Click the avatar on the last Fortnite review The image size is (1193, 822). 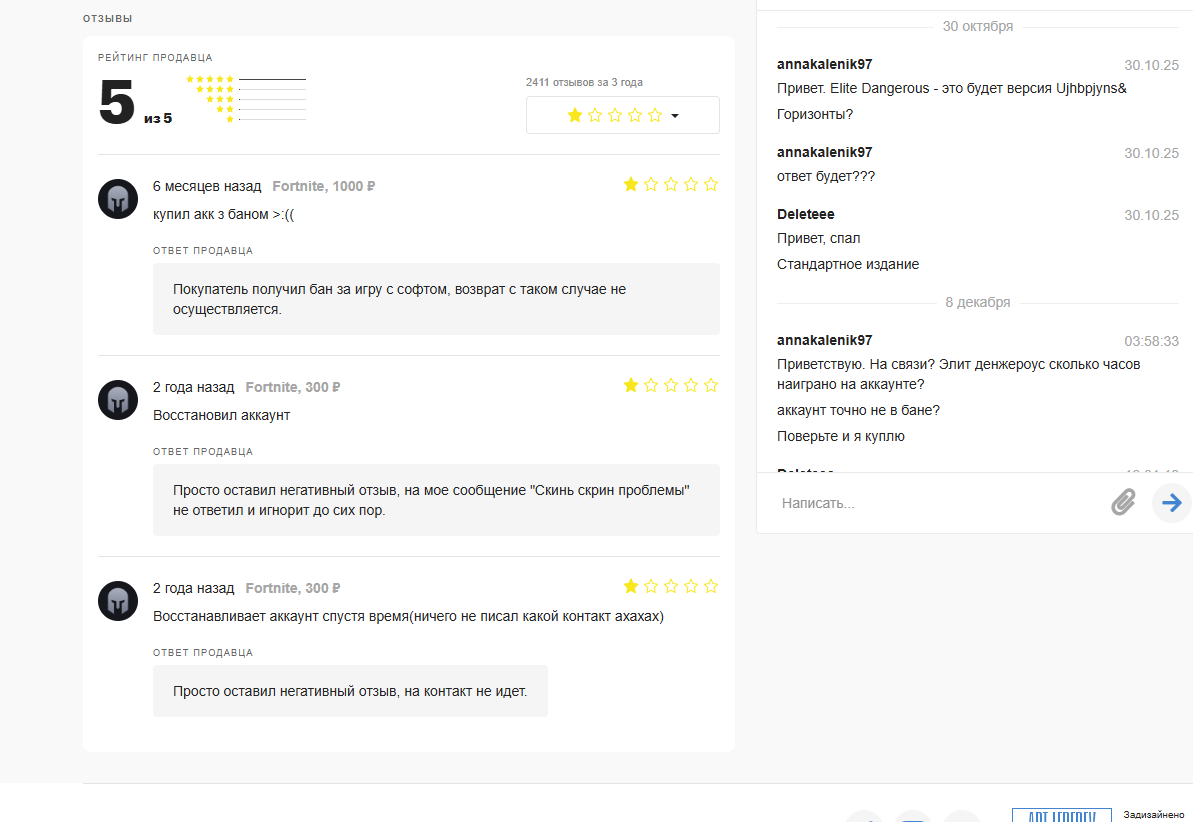coord(118,601)
